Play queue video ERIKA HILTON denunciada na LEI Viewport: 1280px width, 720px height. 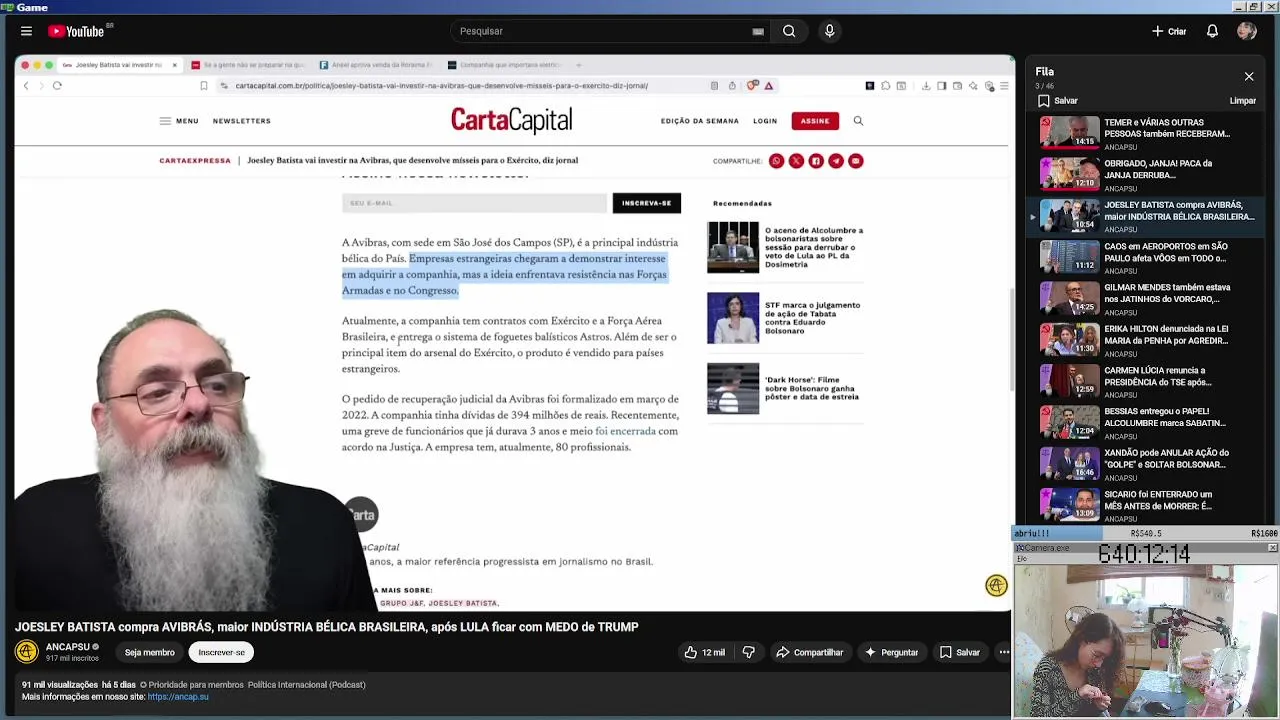pos(1148,340)
